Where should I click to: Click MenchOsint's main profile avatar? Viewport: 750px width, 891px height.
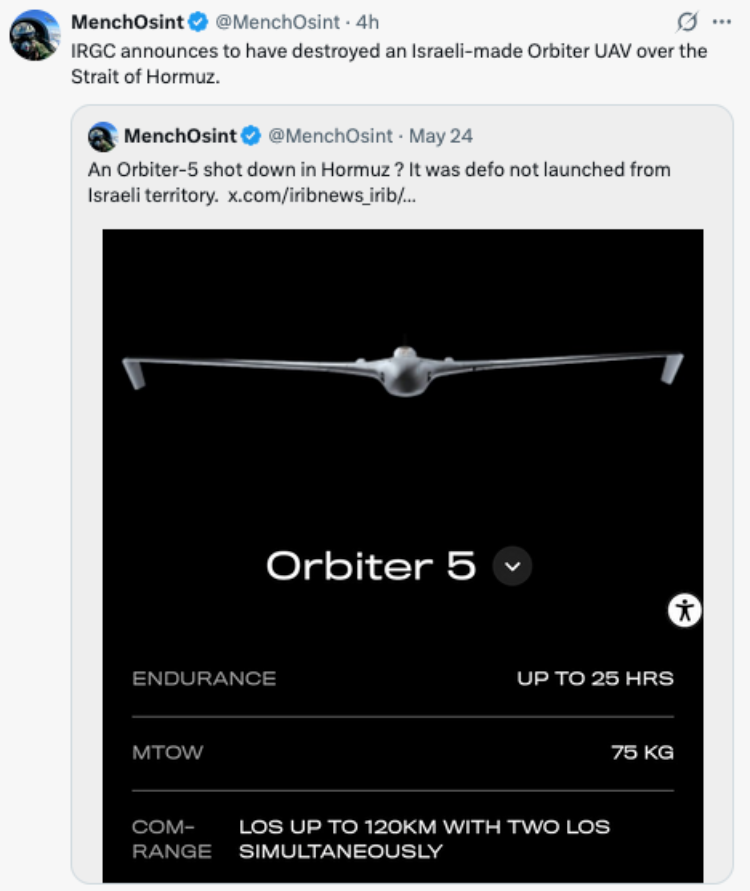tap(35, 35)
